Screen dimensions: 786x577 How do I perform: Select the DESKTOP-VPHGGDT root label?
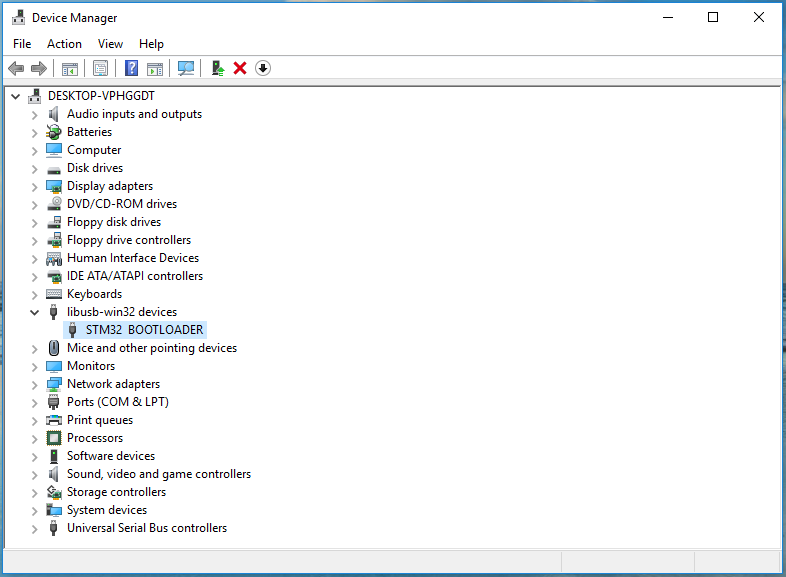coord(101,96)
